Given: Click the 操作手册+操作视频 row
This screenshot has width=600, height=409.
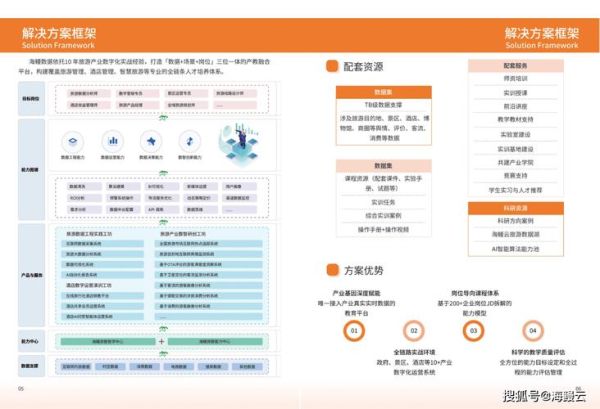Looking at the screenshot, I should [383, 230].
